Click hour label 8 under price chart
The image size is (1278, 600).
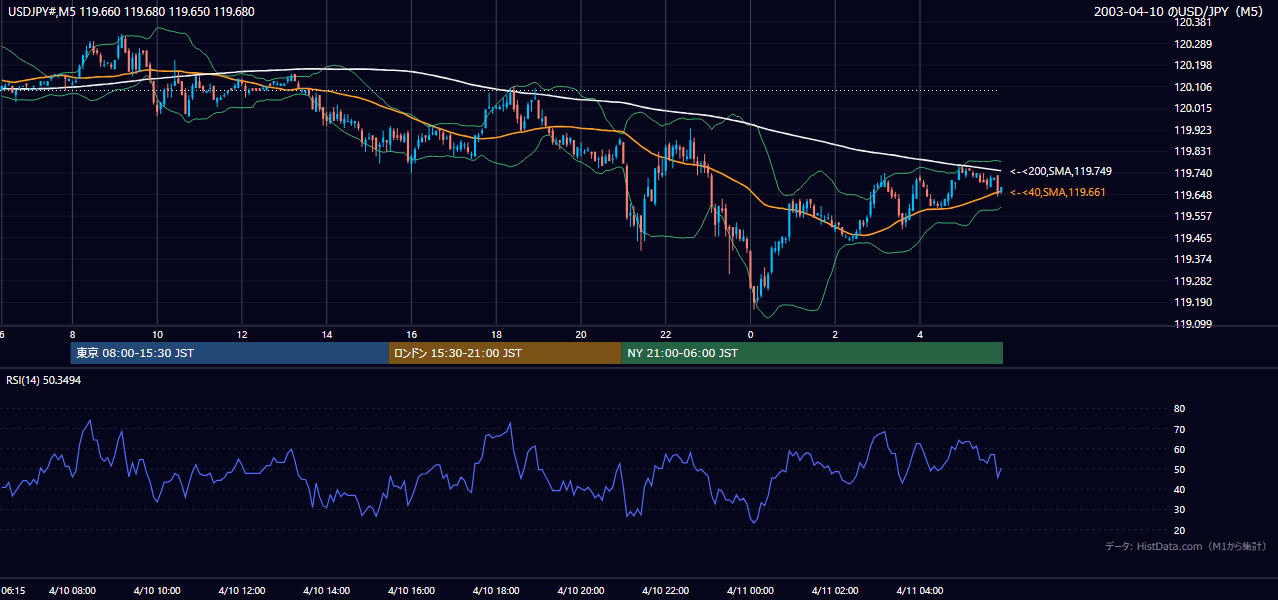(72, 333)
